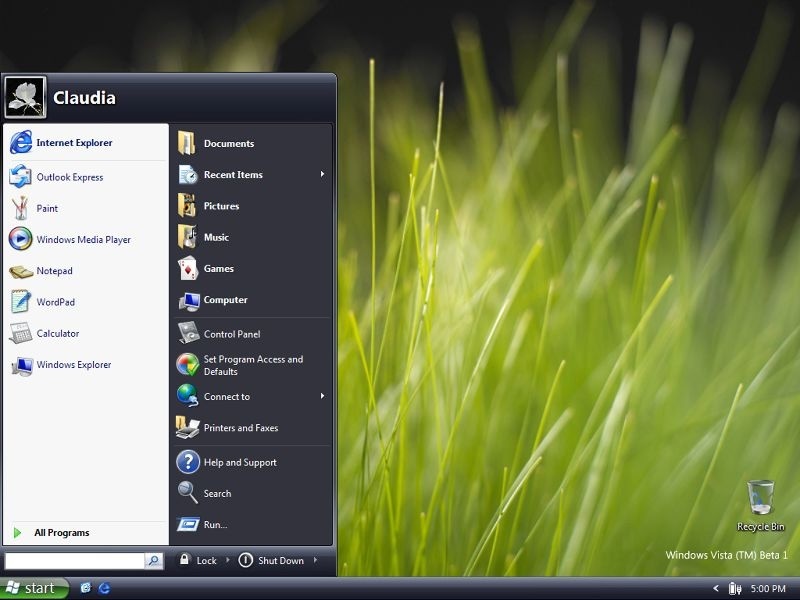Expand the Recent Items submenu
The width and height of the screenshot is (800, 600).
(x=234, y=174)
